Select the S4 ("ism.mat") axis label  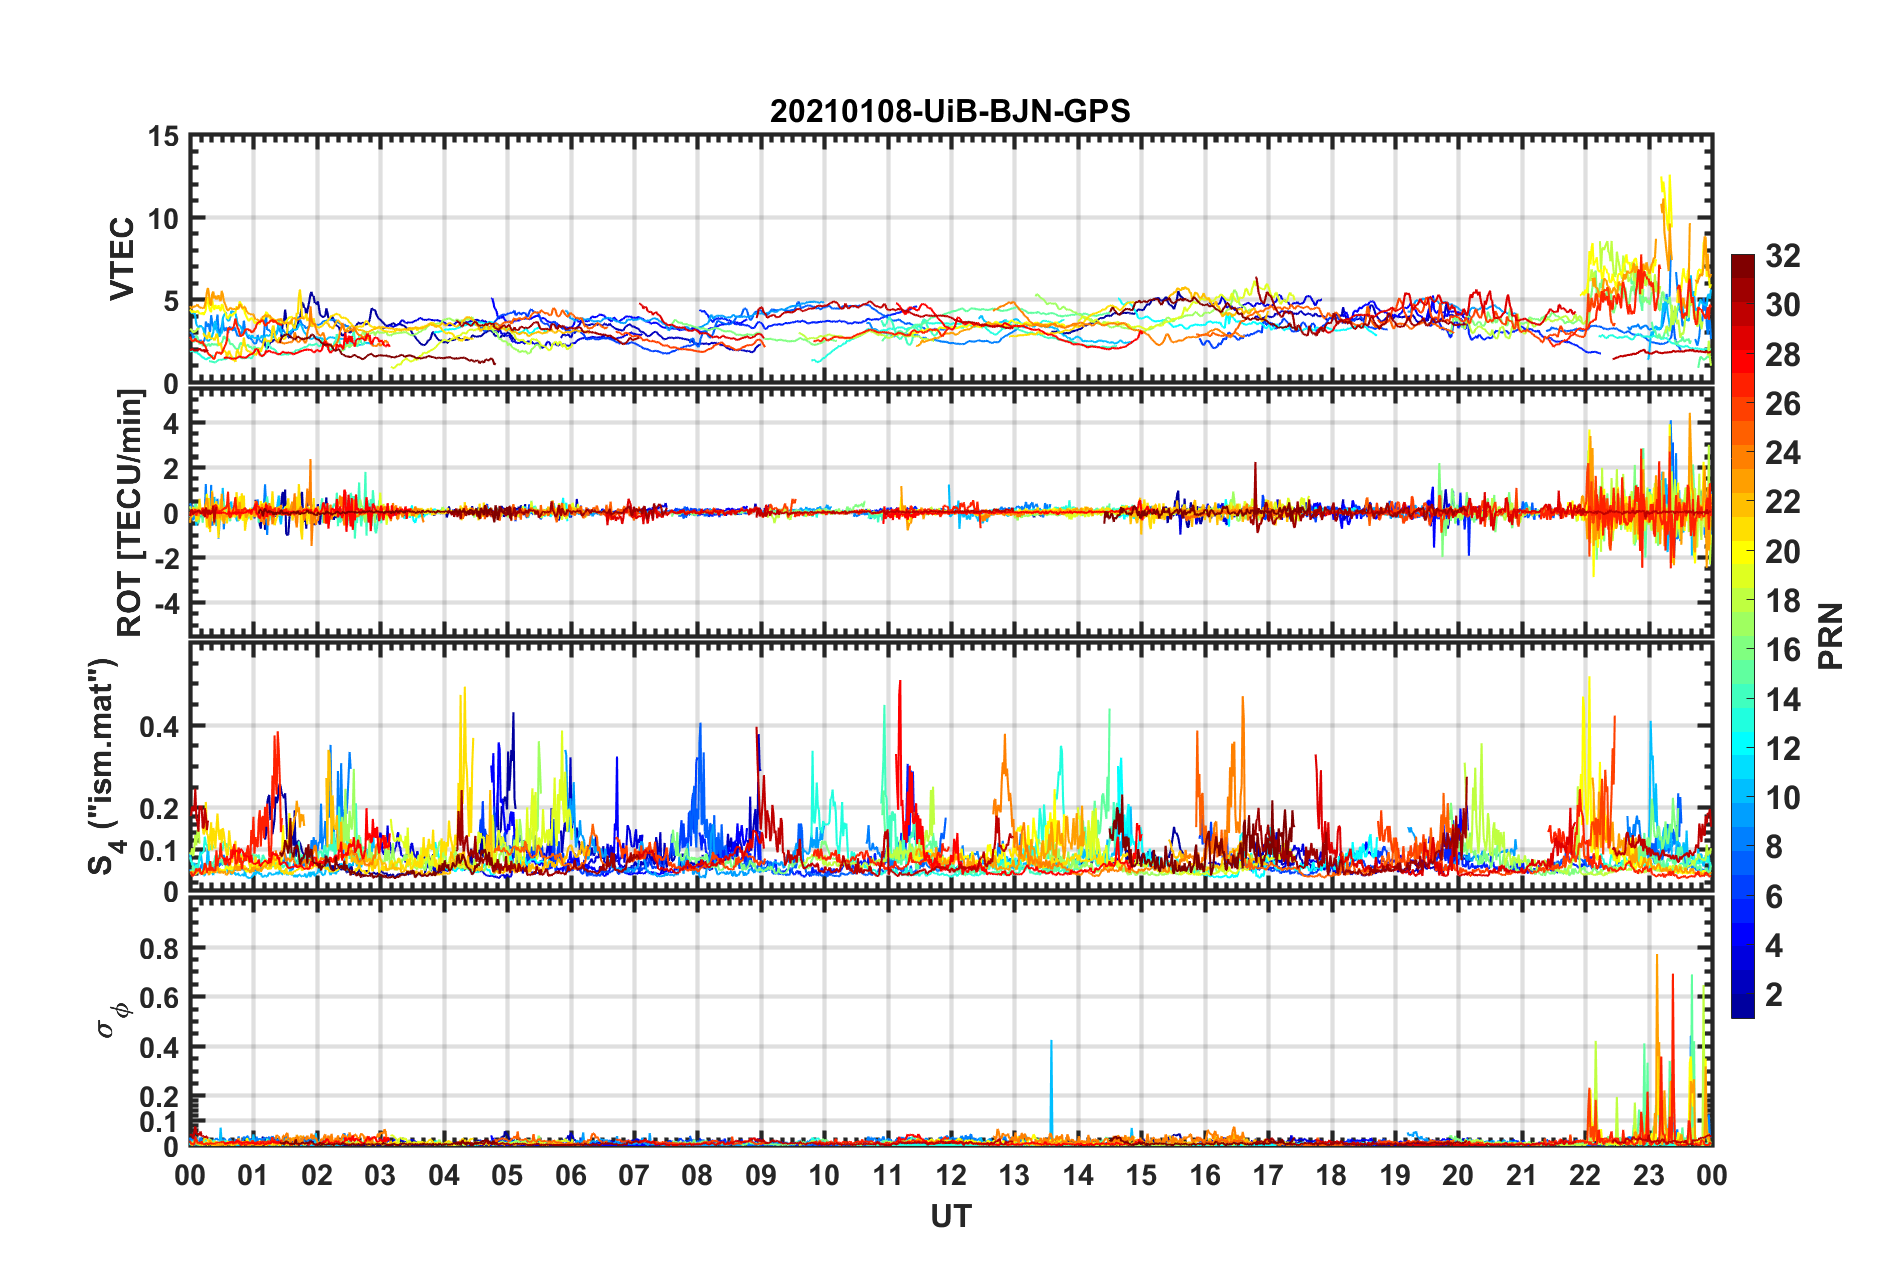pyautogui.click(x=103, y=766)
